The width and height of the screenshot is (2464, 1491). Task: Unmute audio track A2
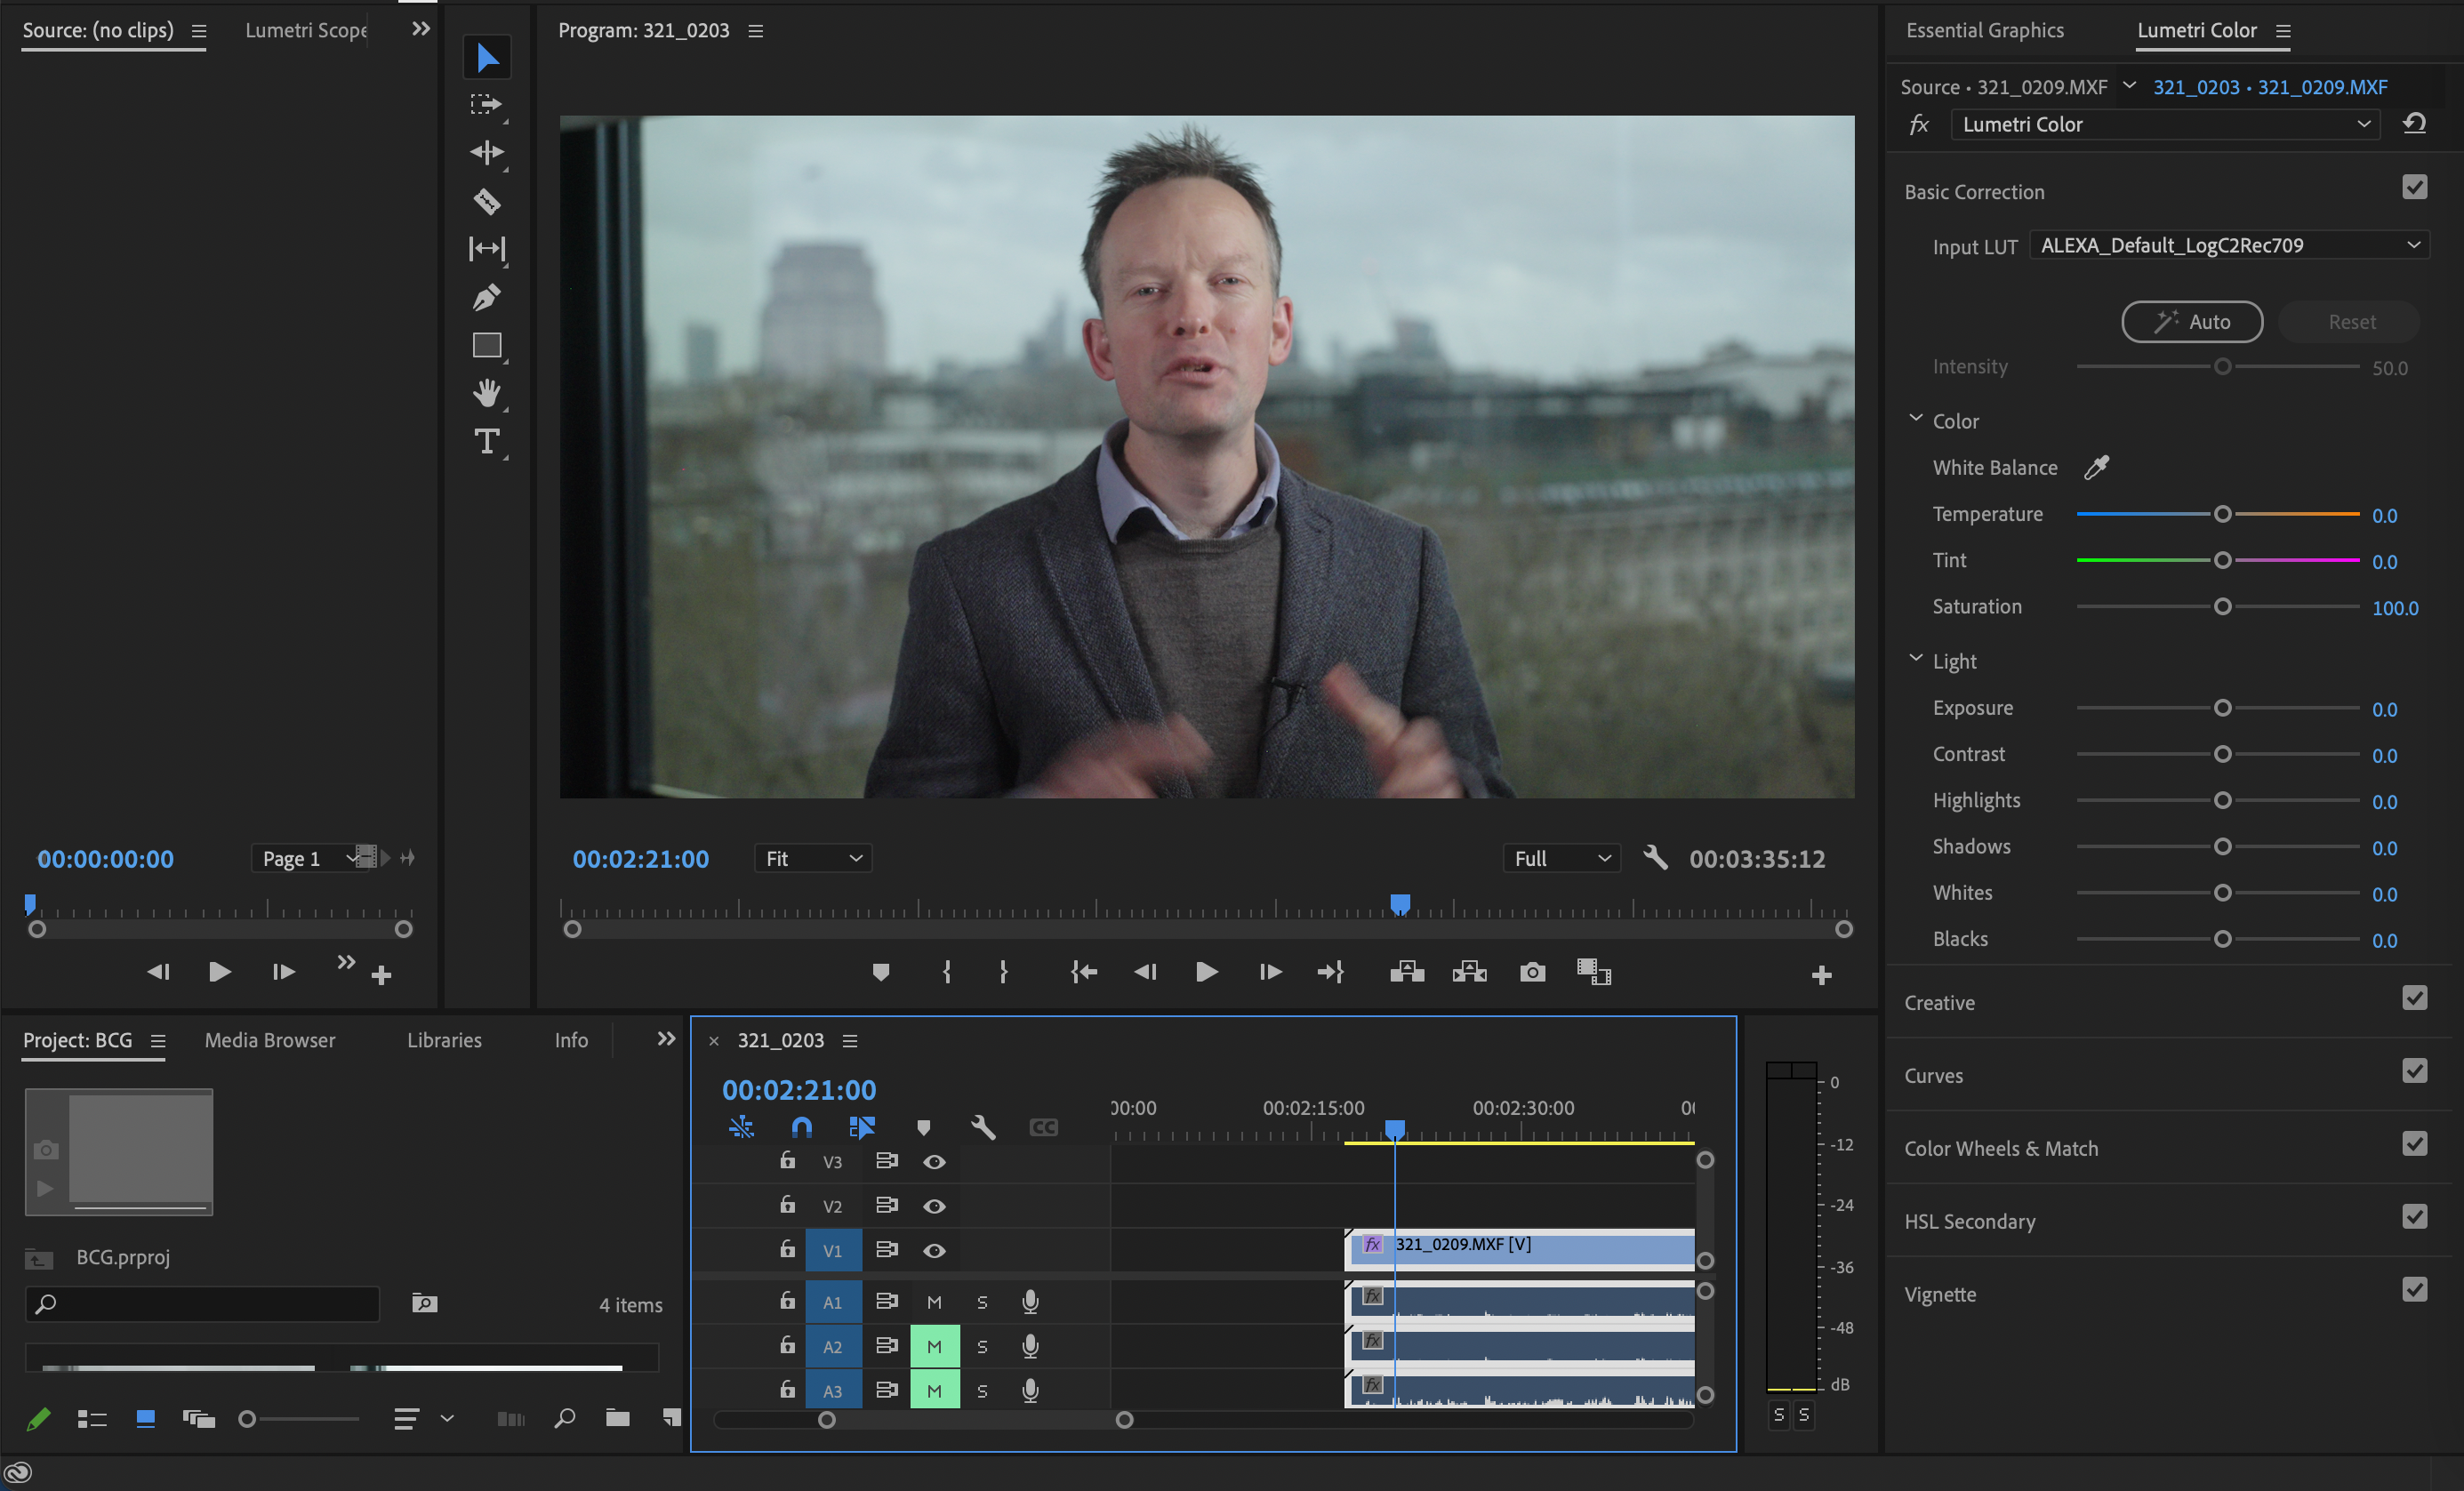(x=934, y=1346)
